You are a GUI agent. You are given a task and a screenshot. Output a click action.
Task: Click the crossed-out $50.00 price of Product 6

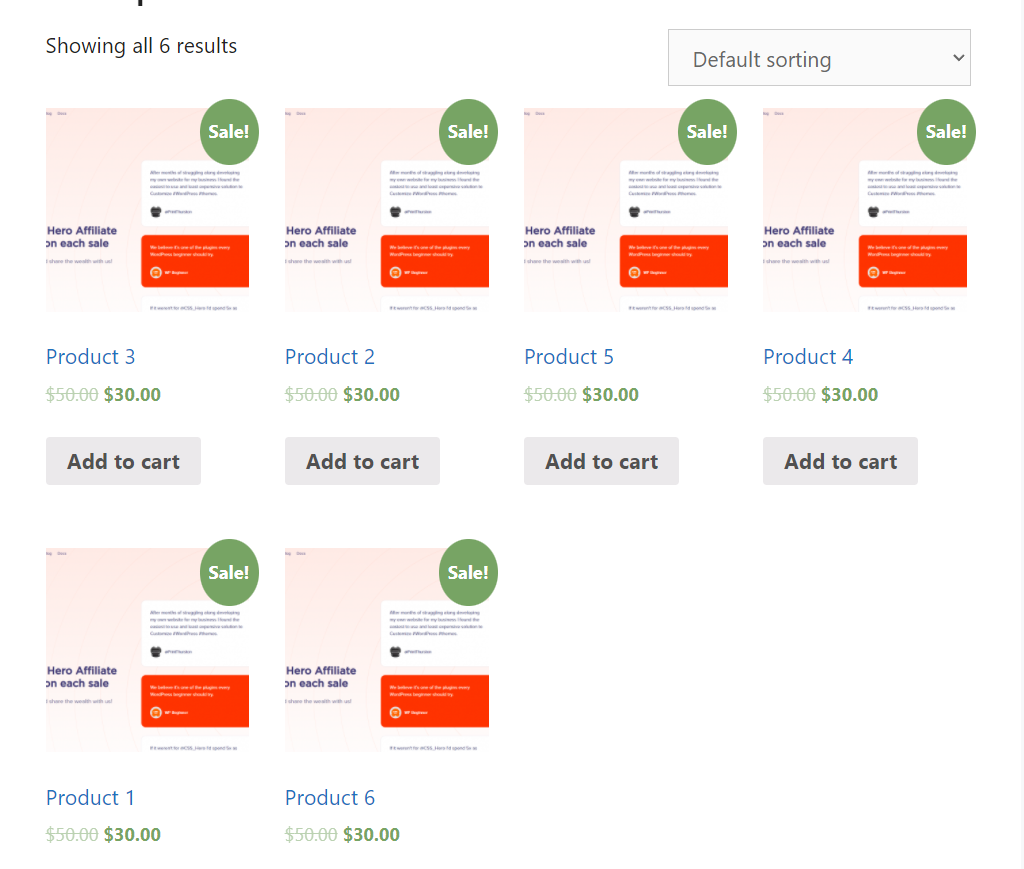coord(311,834)
